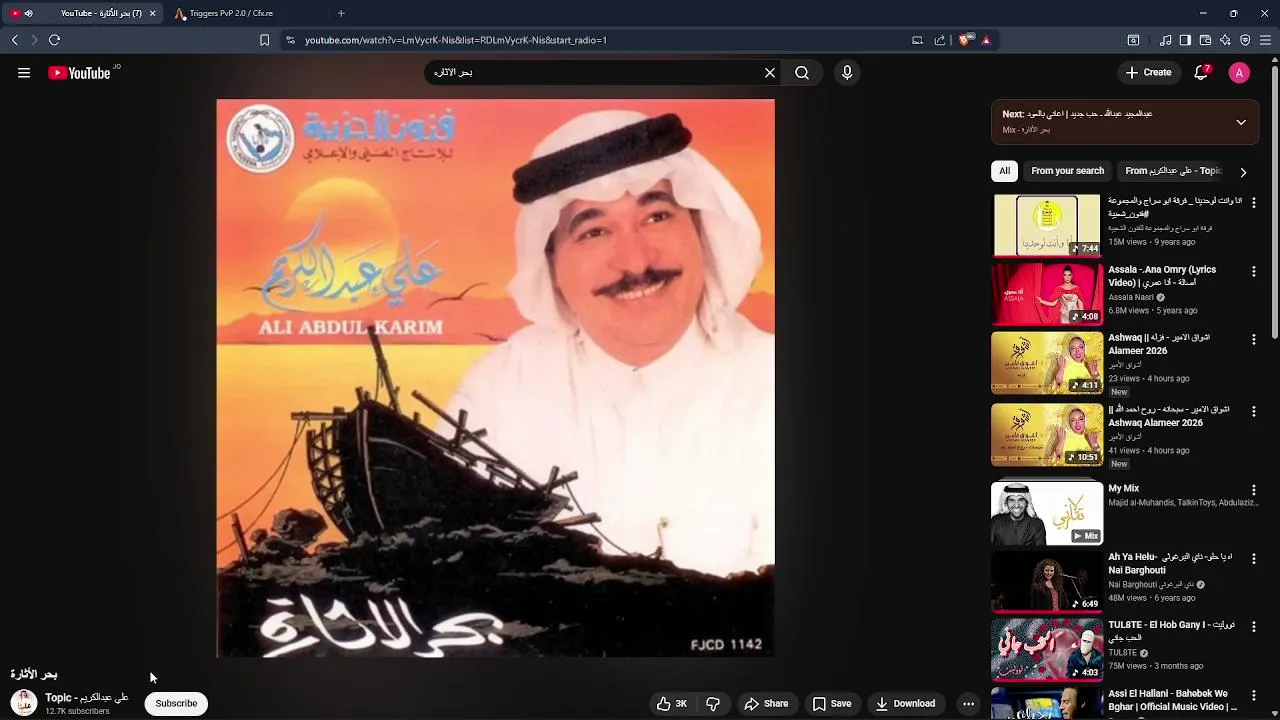Viewport: 1280px width, 720px height.
Task: Open options for the 23 views Ashwaq video
Action: pyautogui.click(x=1253, y=339)
